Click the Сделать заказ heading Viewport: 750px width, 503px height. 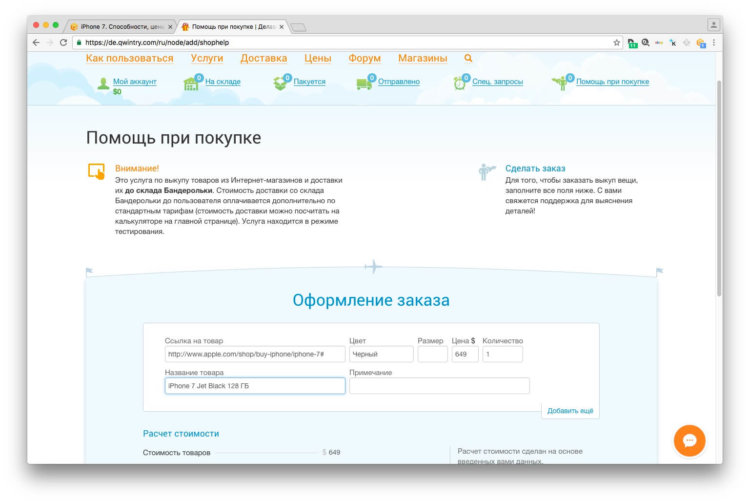click(535, 168)
